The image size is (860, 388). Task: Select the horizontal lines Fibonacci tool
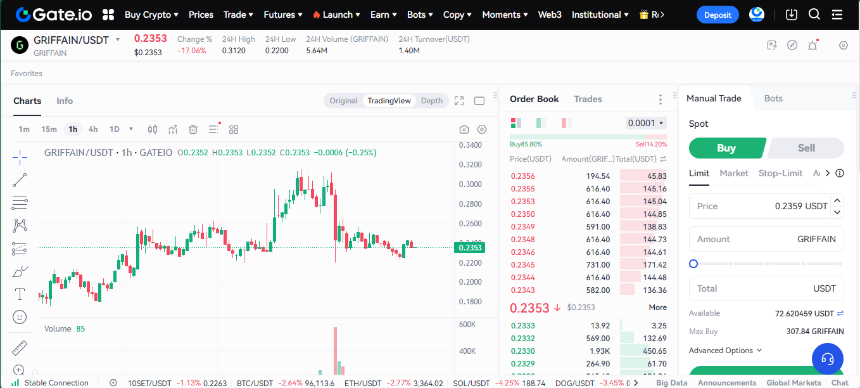point(20,203)
